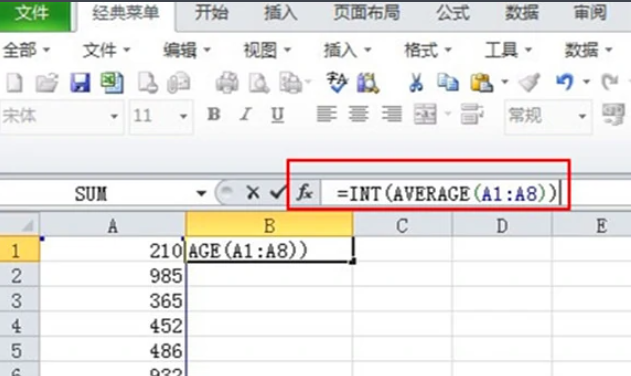Open the 工具 menu dropdown
This screenshot has height=376, width=631.
tap(509, 50)
